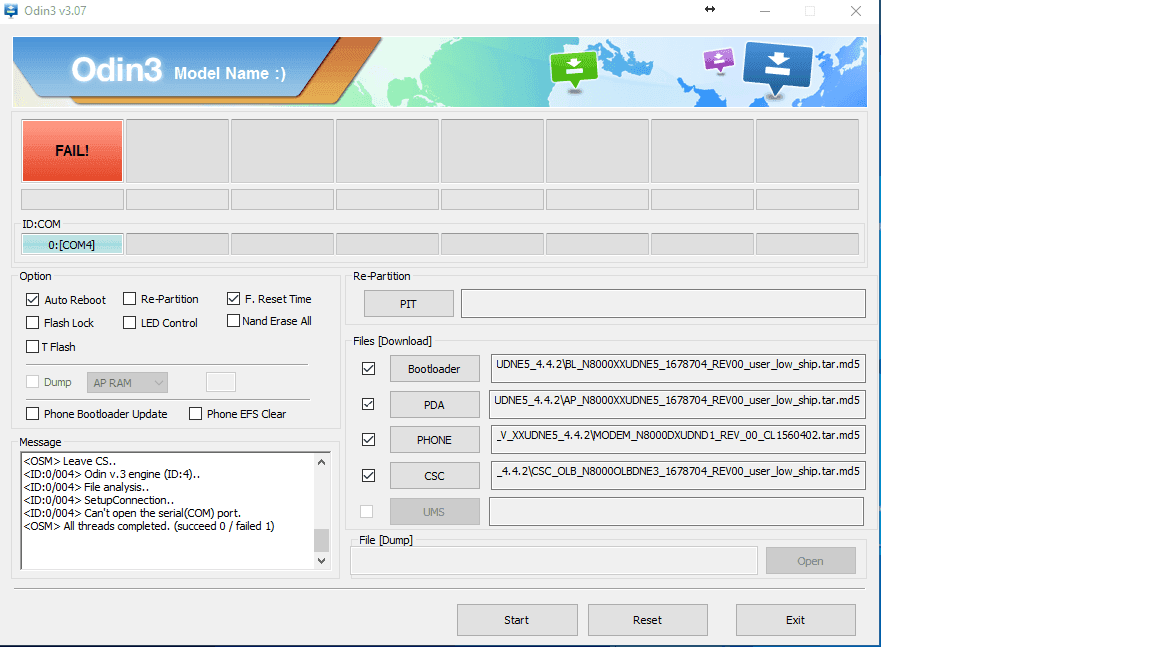
Task: Enable Phone EFS Clear checkbox
Action: coord(195,414)
